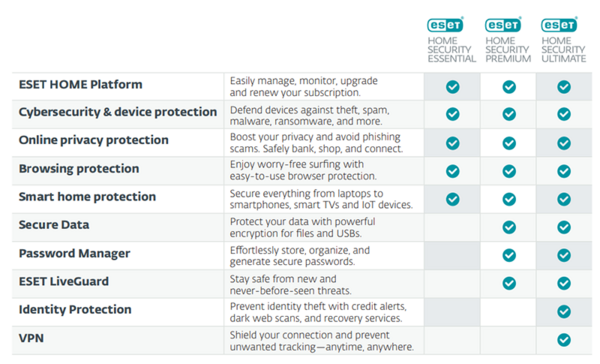This screenshot has height=364, width=600.
Task: Select the HOME SECURITY ESSENTIAL column heading
Action: pyautogui.click(x=452, y=50)
